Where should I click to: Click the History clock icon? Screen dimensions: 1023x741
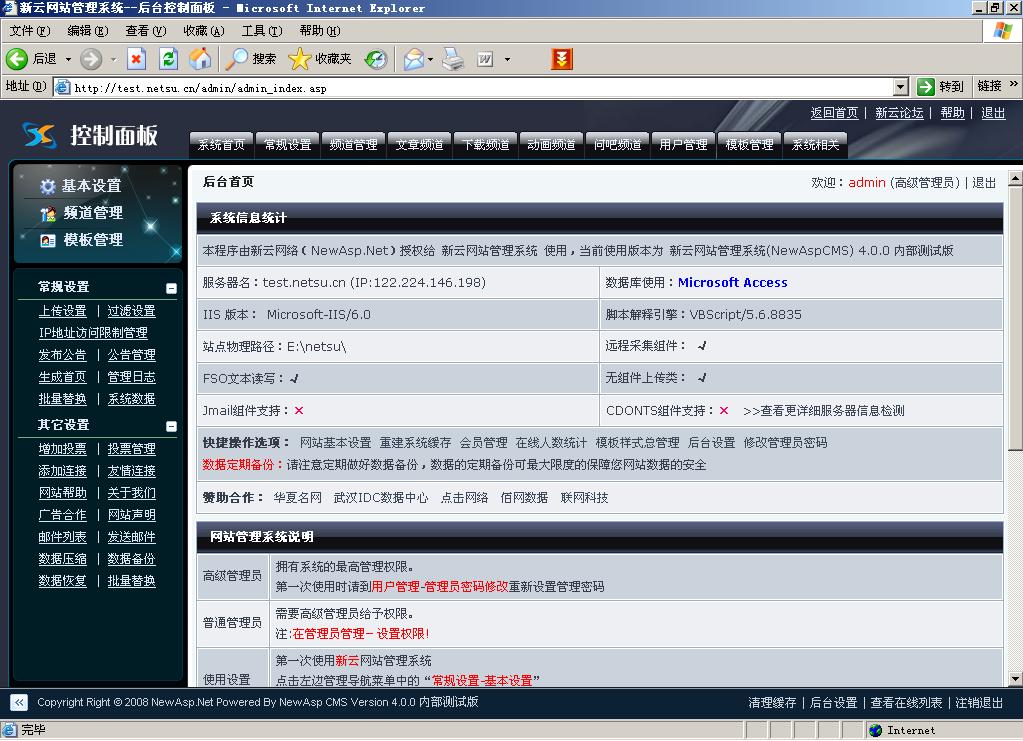(375, 59)
